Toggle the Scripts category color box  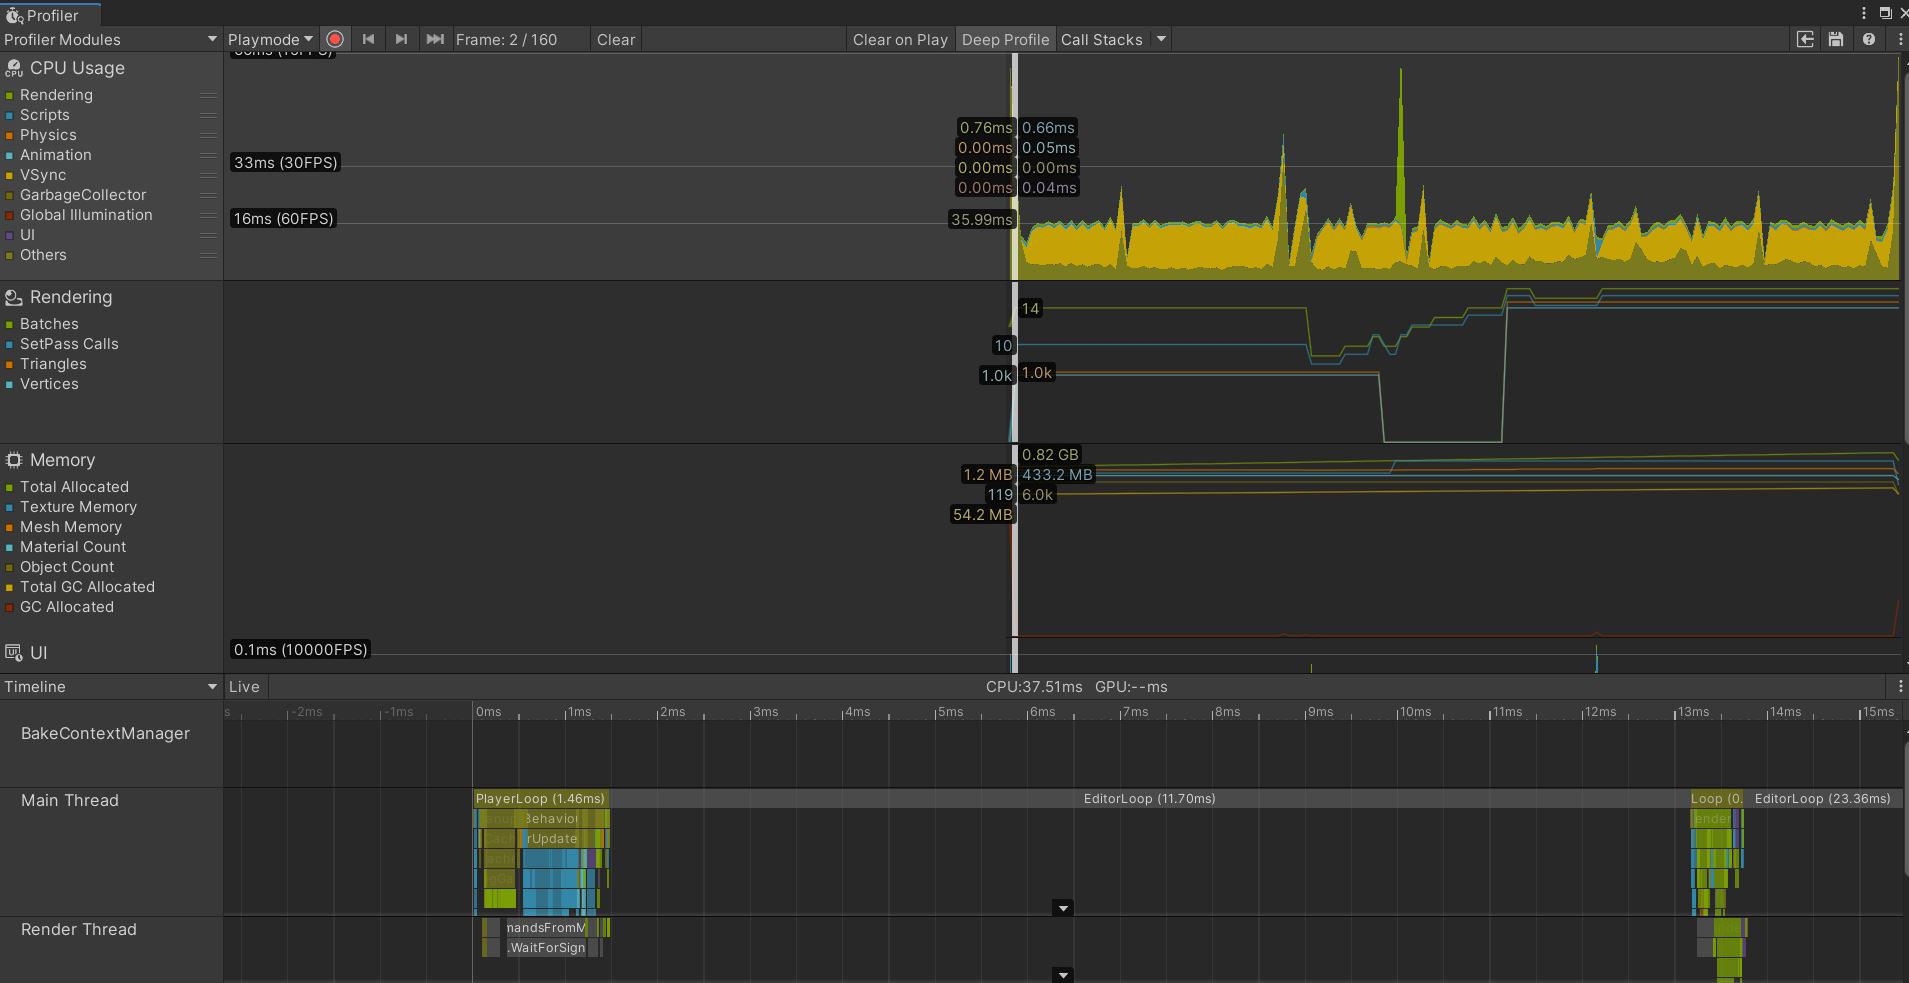(x=10, y=116)
